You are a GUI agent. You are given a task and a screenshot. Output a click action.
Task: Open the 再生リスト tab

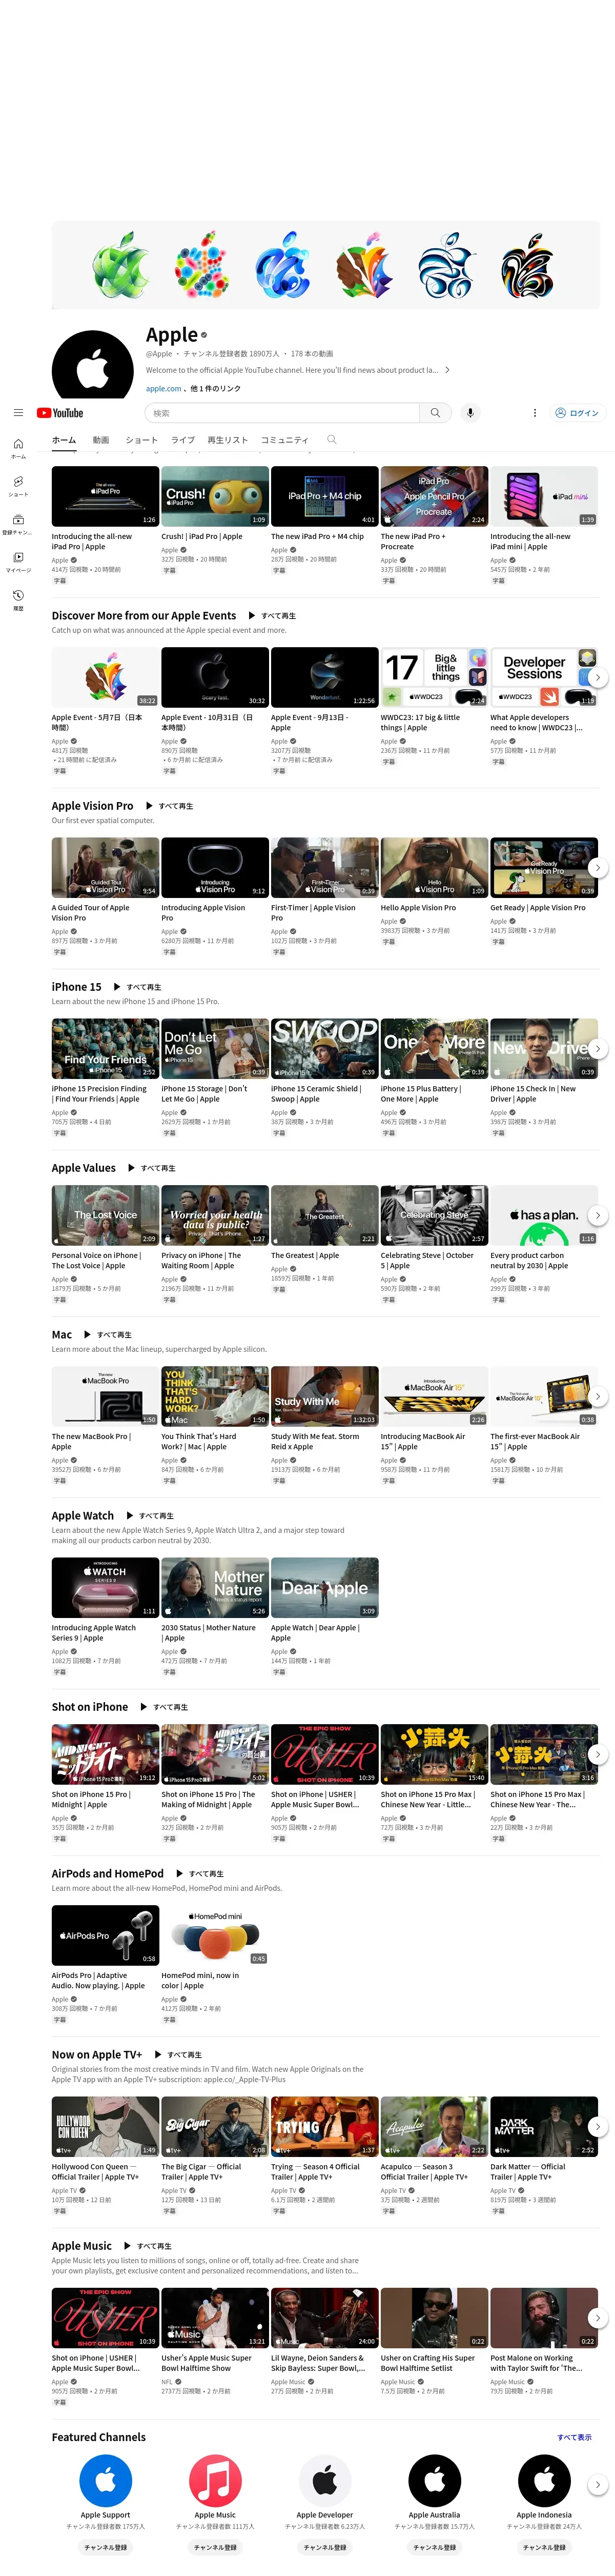tap(228, 440)
